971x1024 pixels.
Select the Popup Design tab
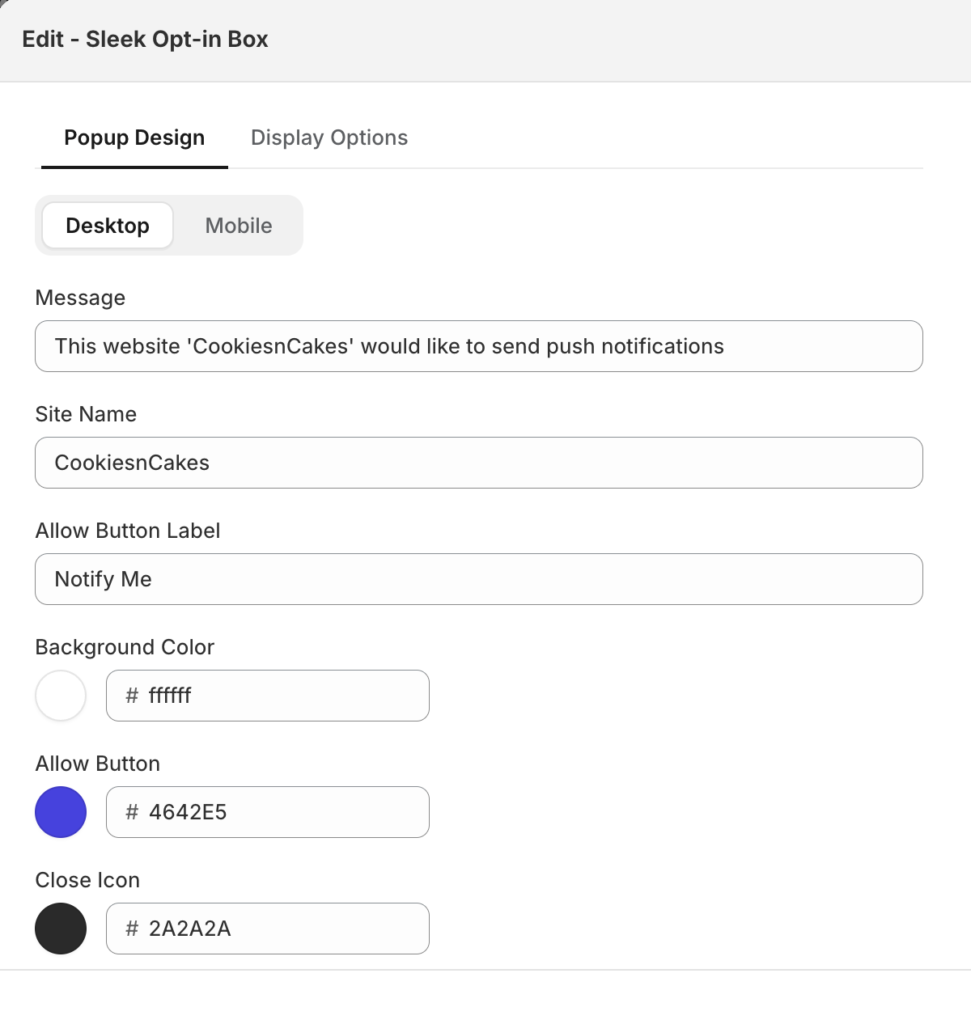click(x=135, y=138)
